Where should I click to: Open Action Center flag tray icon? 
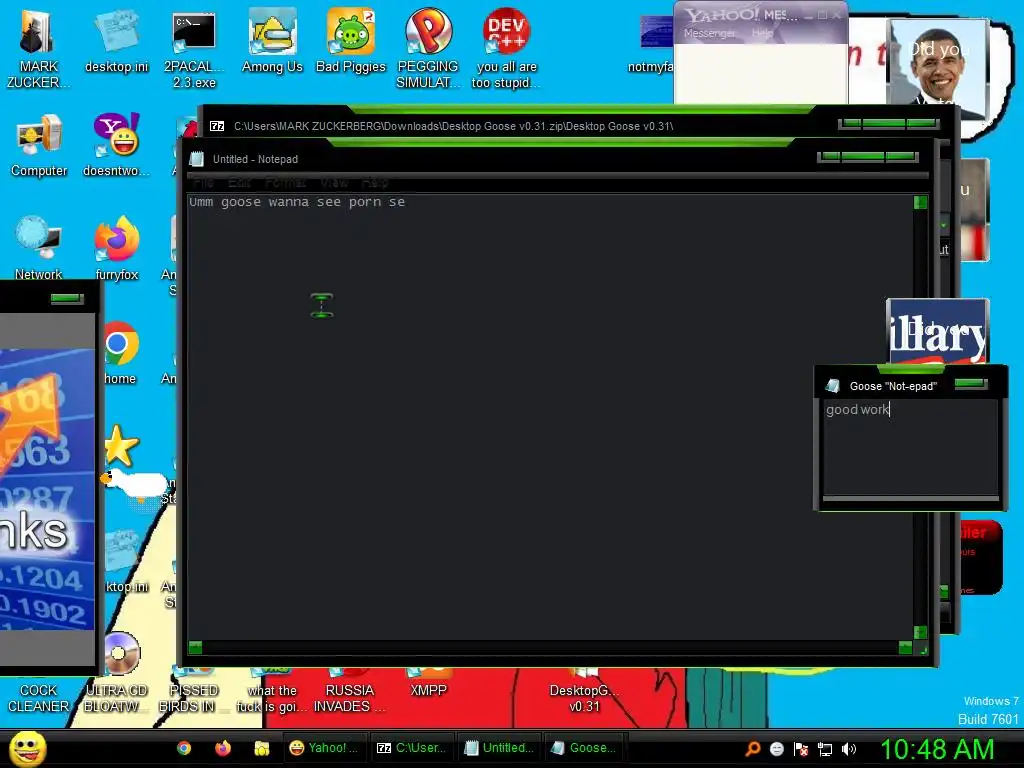coord(801,749)
